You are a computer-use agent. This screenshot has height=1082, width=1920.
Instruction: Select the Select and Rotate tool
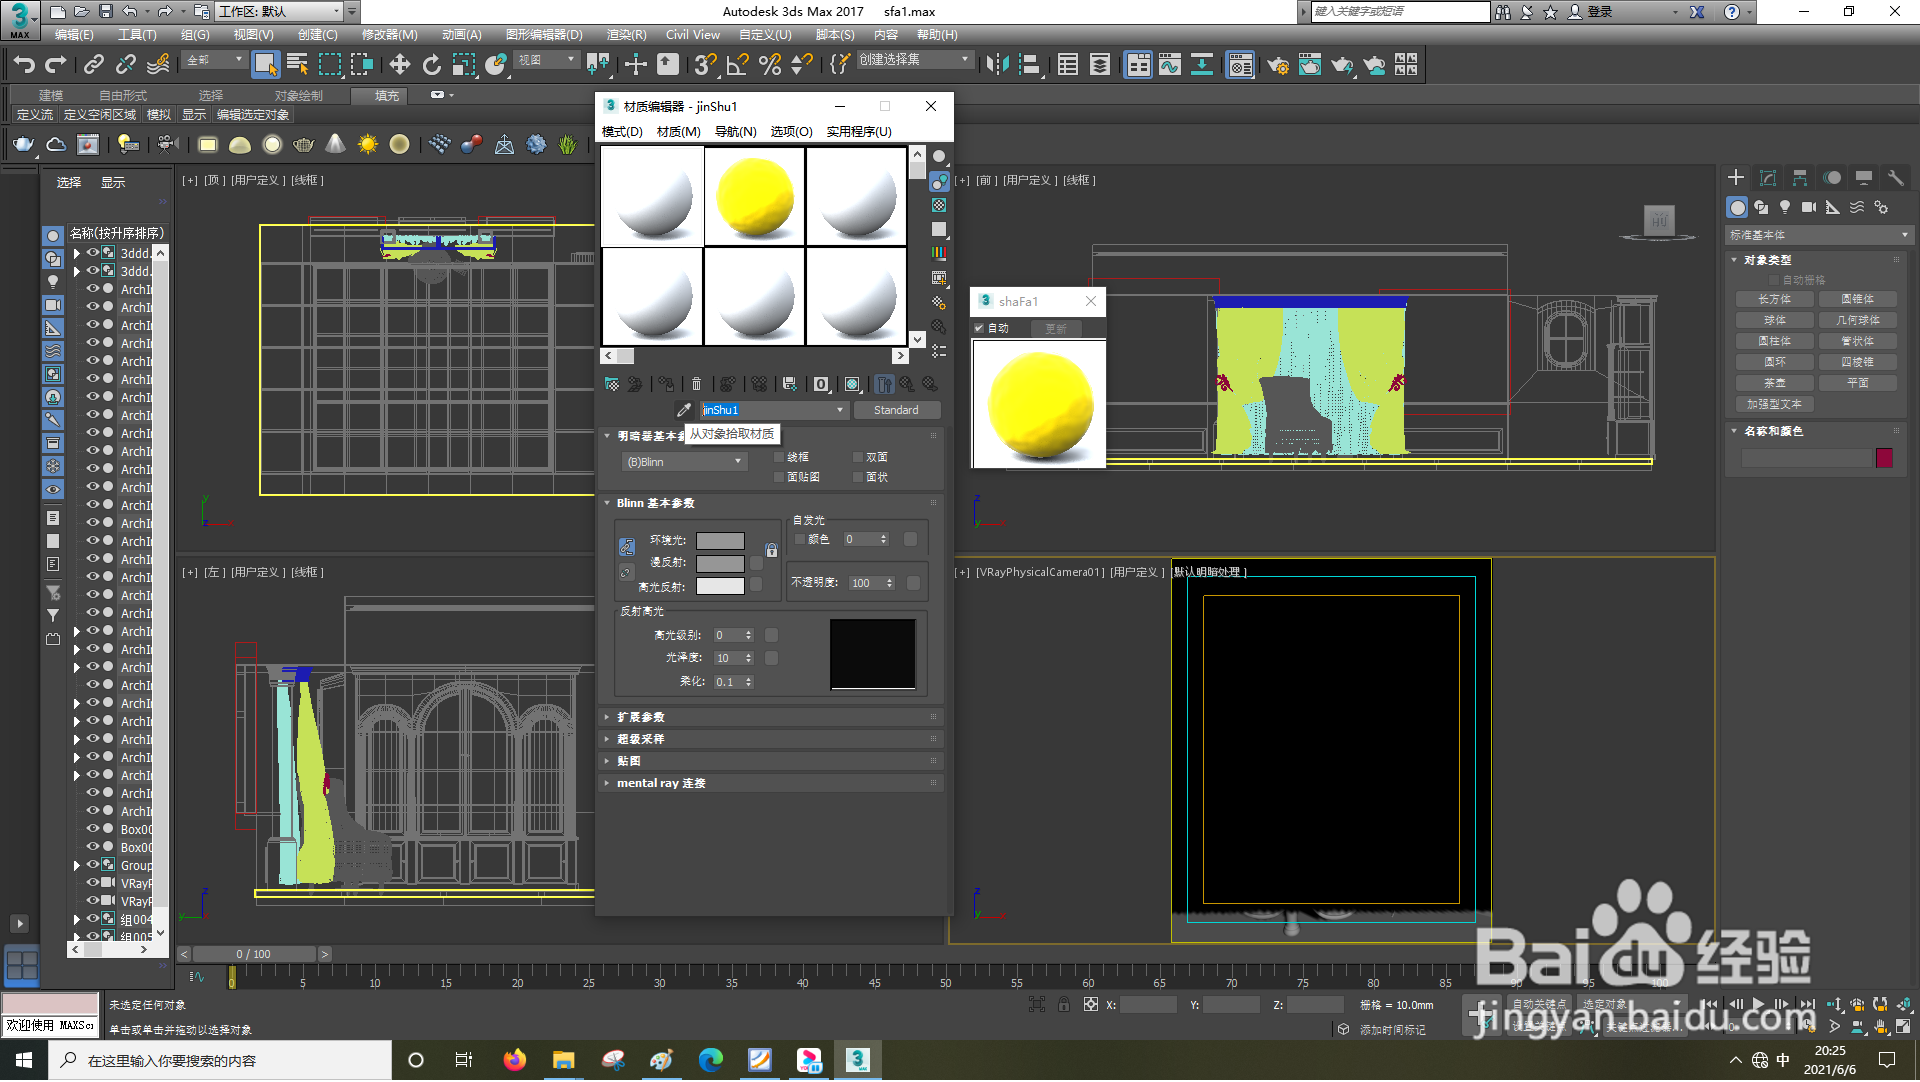pyautogui.click(x=432, y=65)
